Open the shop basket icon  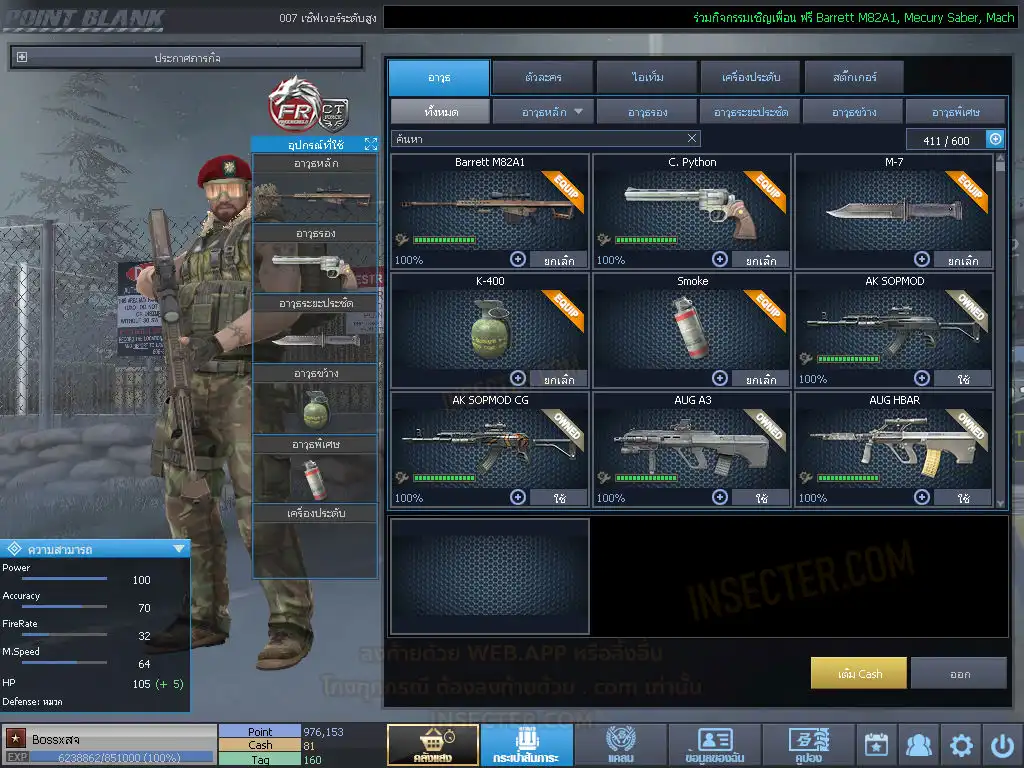tap(432, 745)
